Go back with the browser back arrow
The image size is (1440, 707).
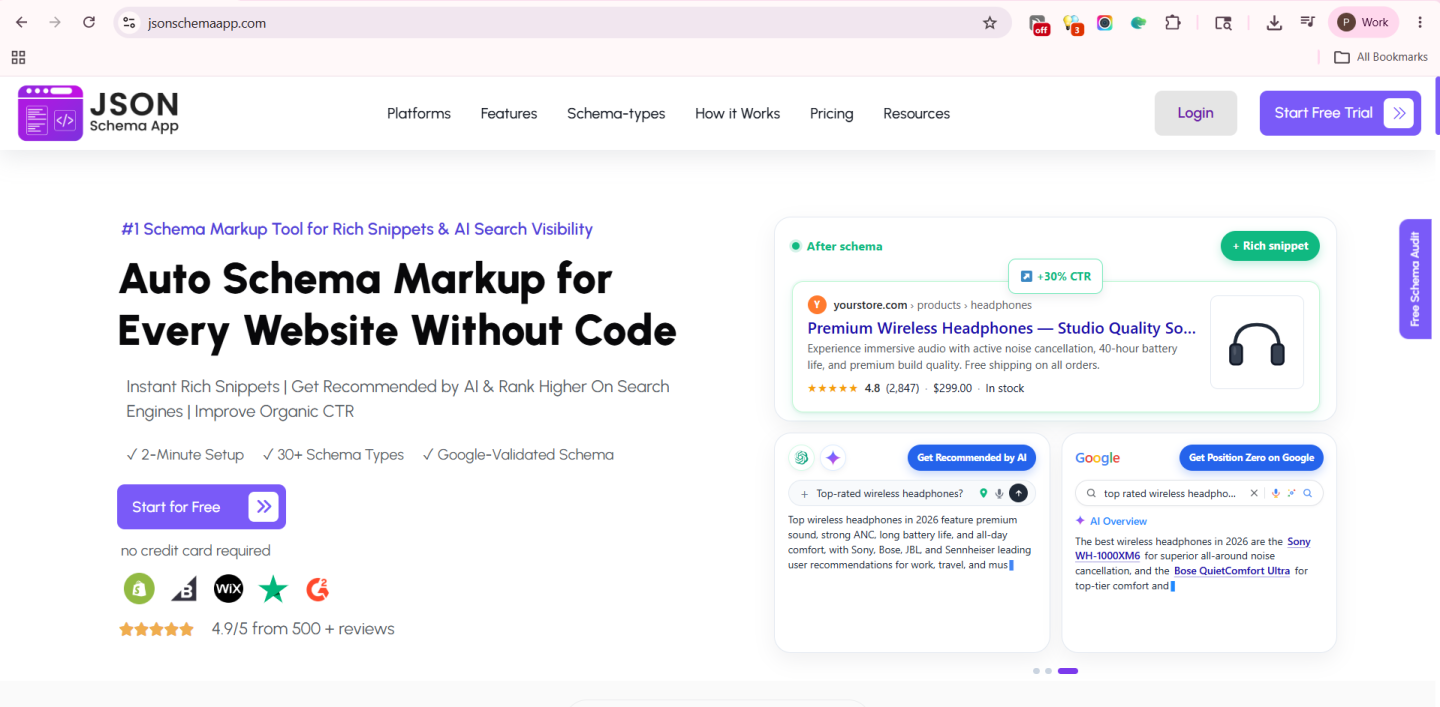(21, 22)
